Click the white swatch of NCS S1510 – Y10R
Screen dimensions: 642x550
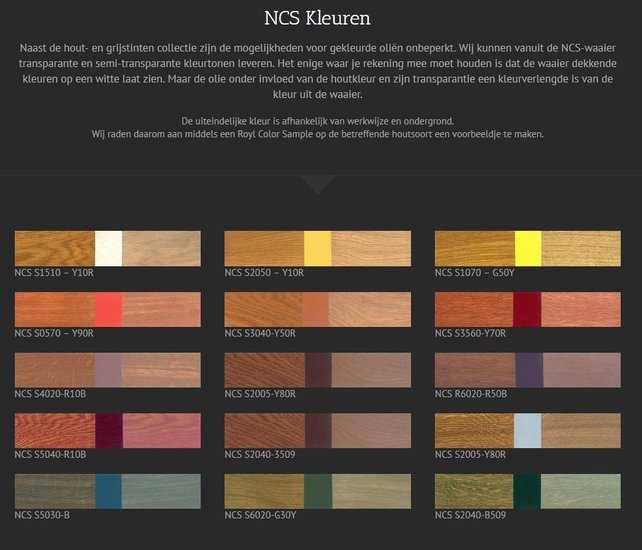tap(107, 248)
